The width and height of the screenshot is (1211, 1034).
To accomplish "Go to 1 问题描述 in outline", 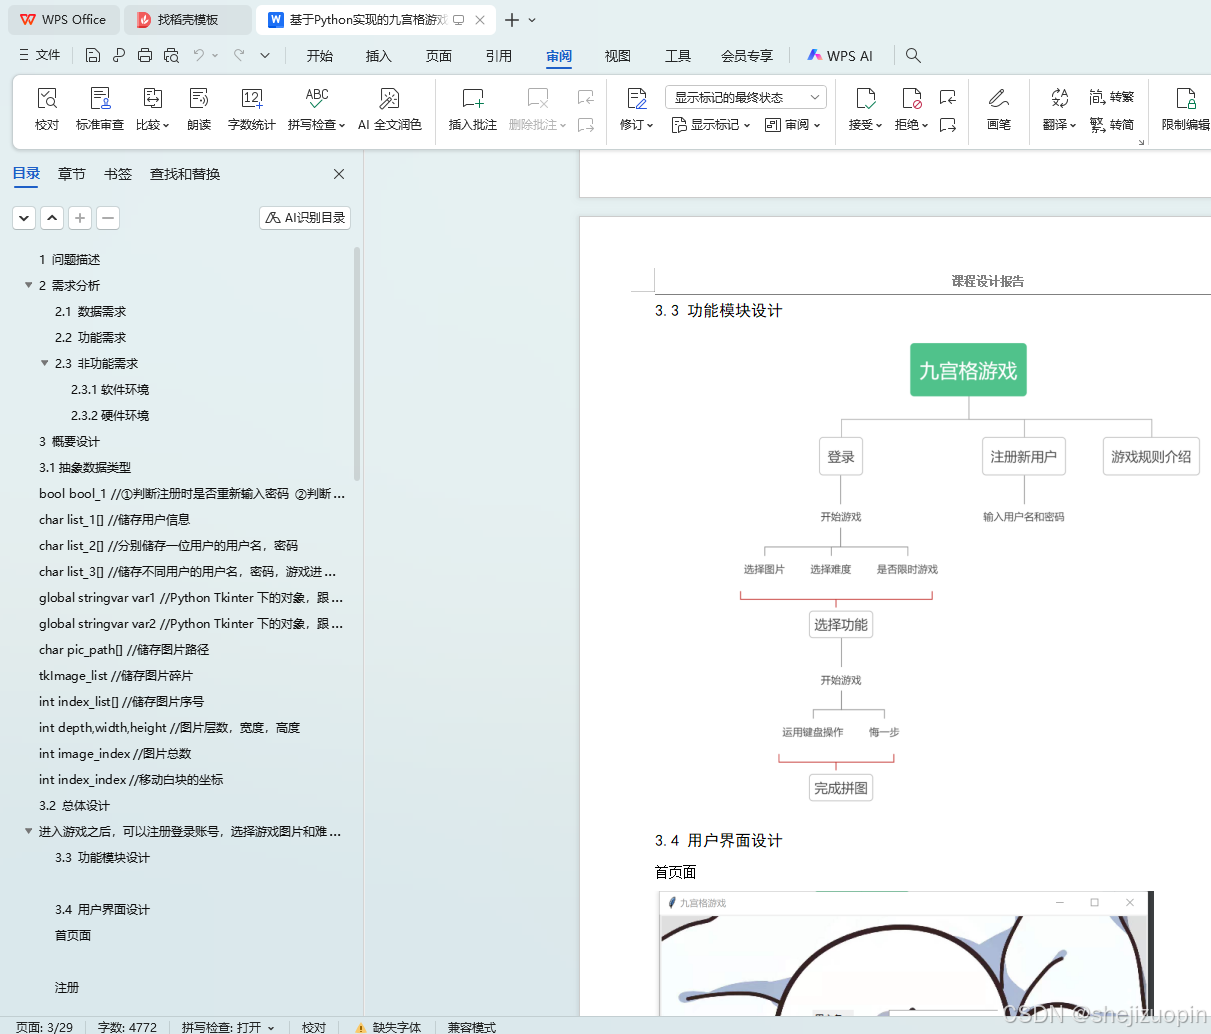I will [x=69, y=259].
